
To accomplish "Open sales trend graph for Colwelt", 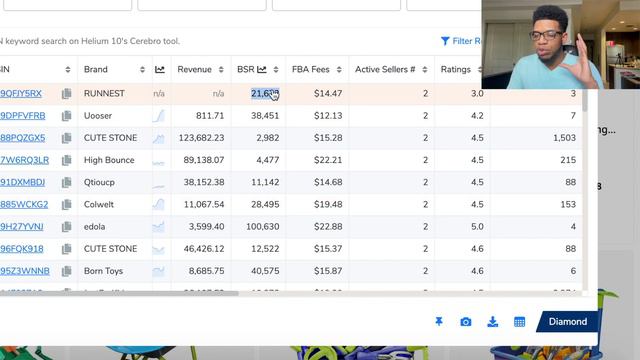I will [159, 204].
